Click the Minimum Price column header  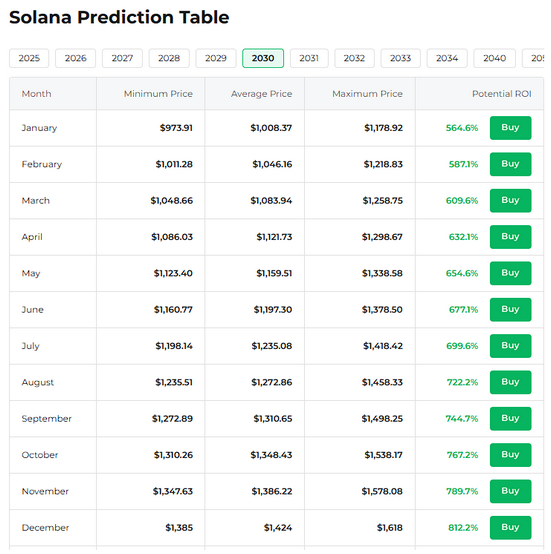coord(158,94)
